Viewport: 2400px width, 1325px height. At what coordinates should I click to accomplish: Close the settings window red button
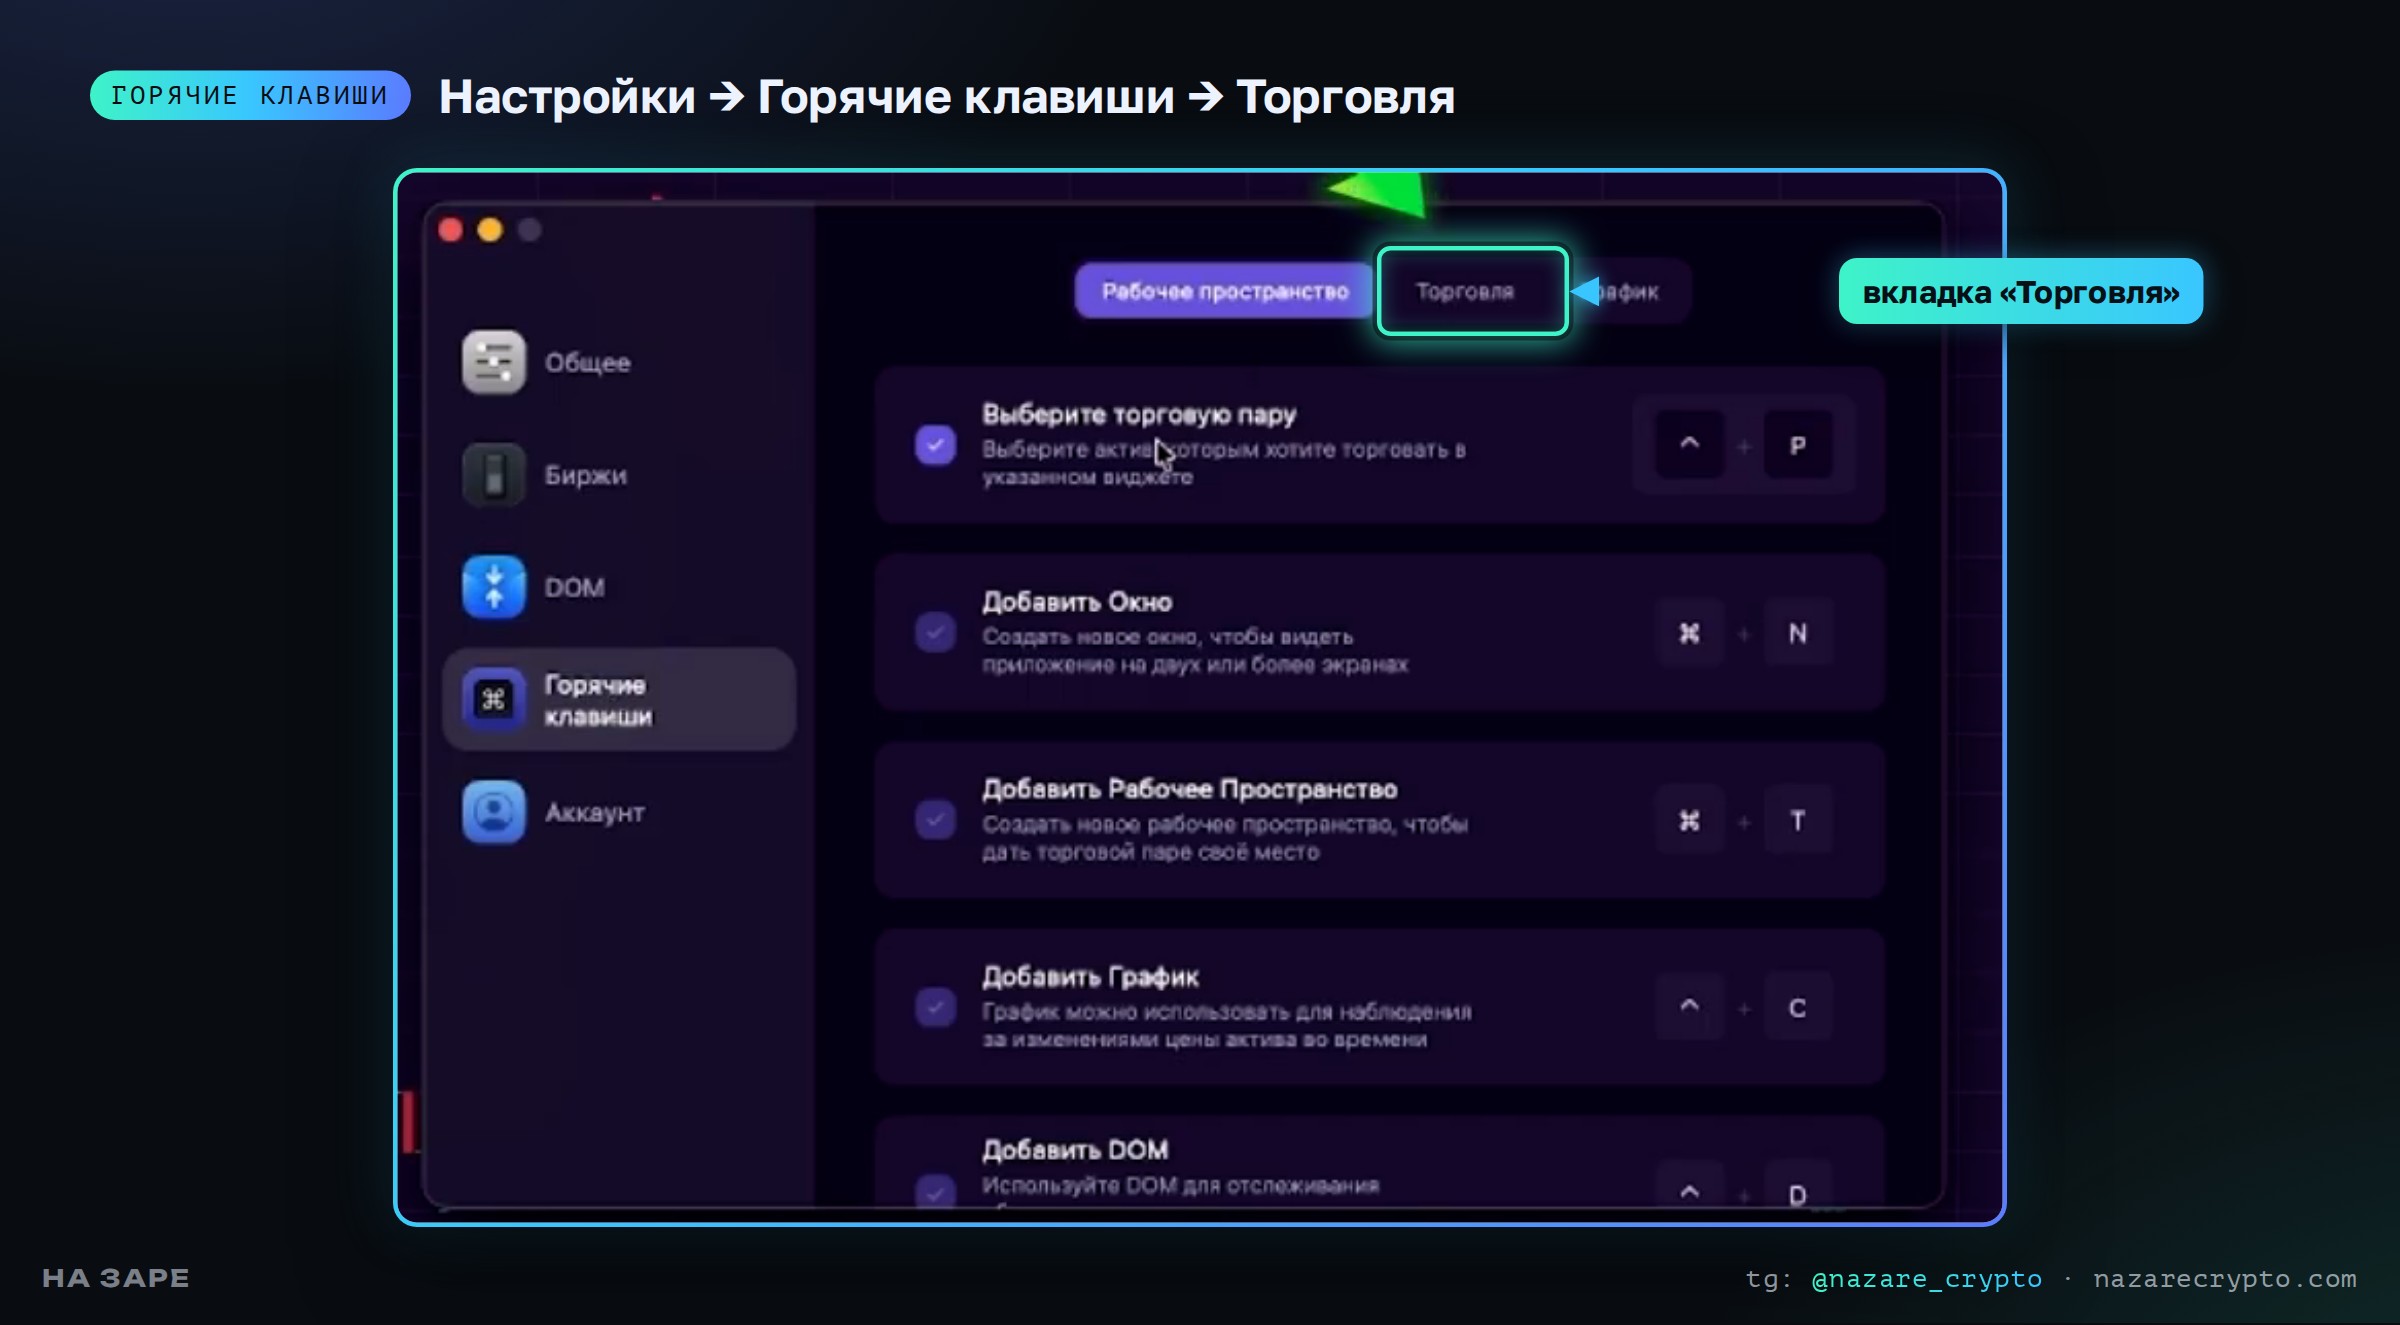450,230
